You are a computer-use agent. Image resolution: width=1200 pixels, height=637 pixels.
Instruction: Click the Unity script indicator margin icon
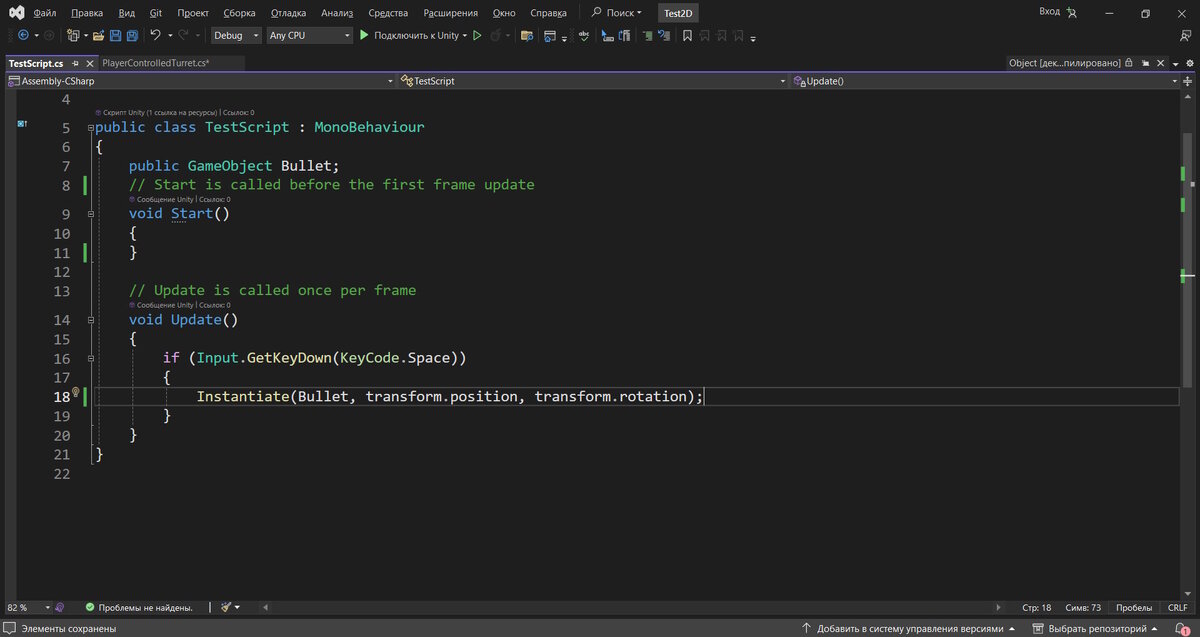pos(21,124)
